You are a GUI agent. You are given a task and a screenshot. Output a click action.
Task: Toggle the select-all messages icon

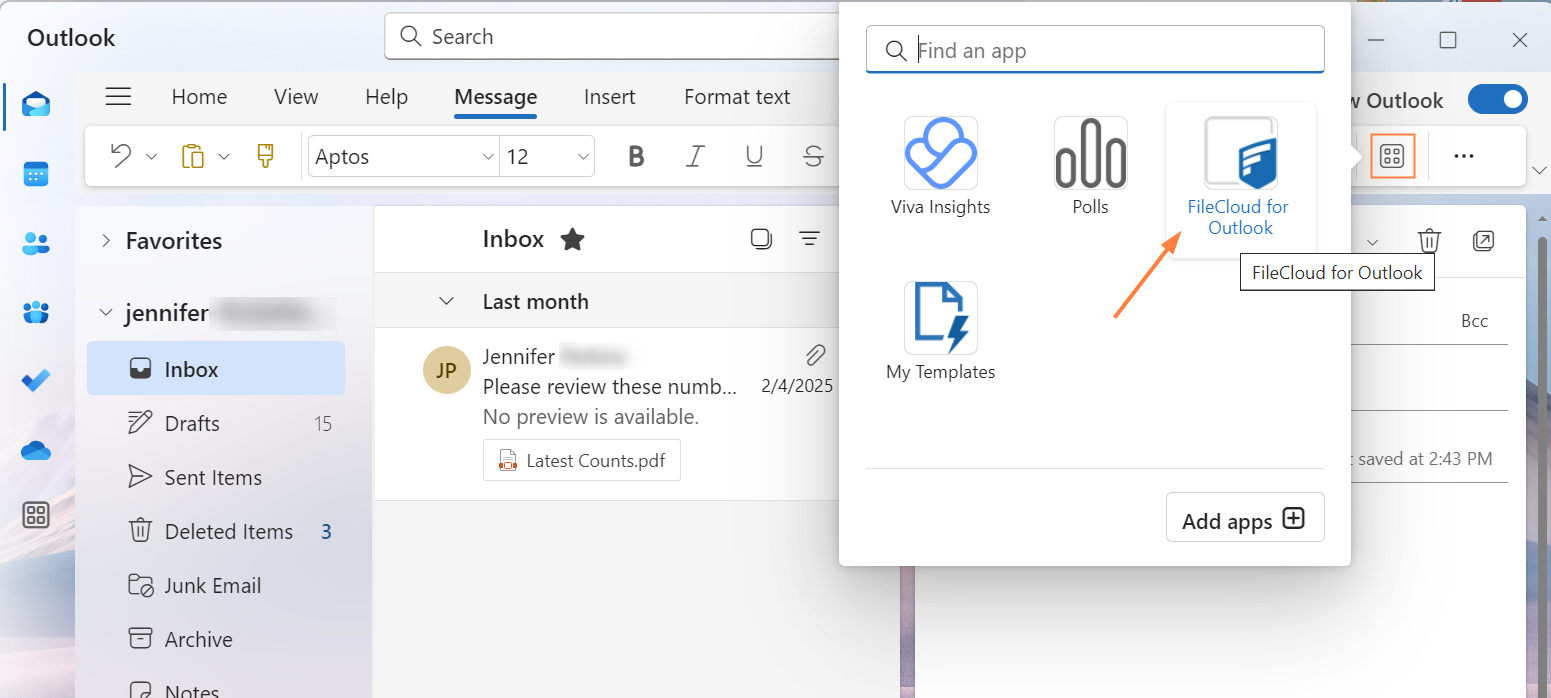pyautogui.click(x=761, y=239)
